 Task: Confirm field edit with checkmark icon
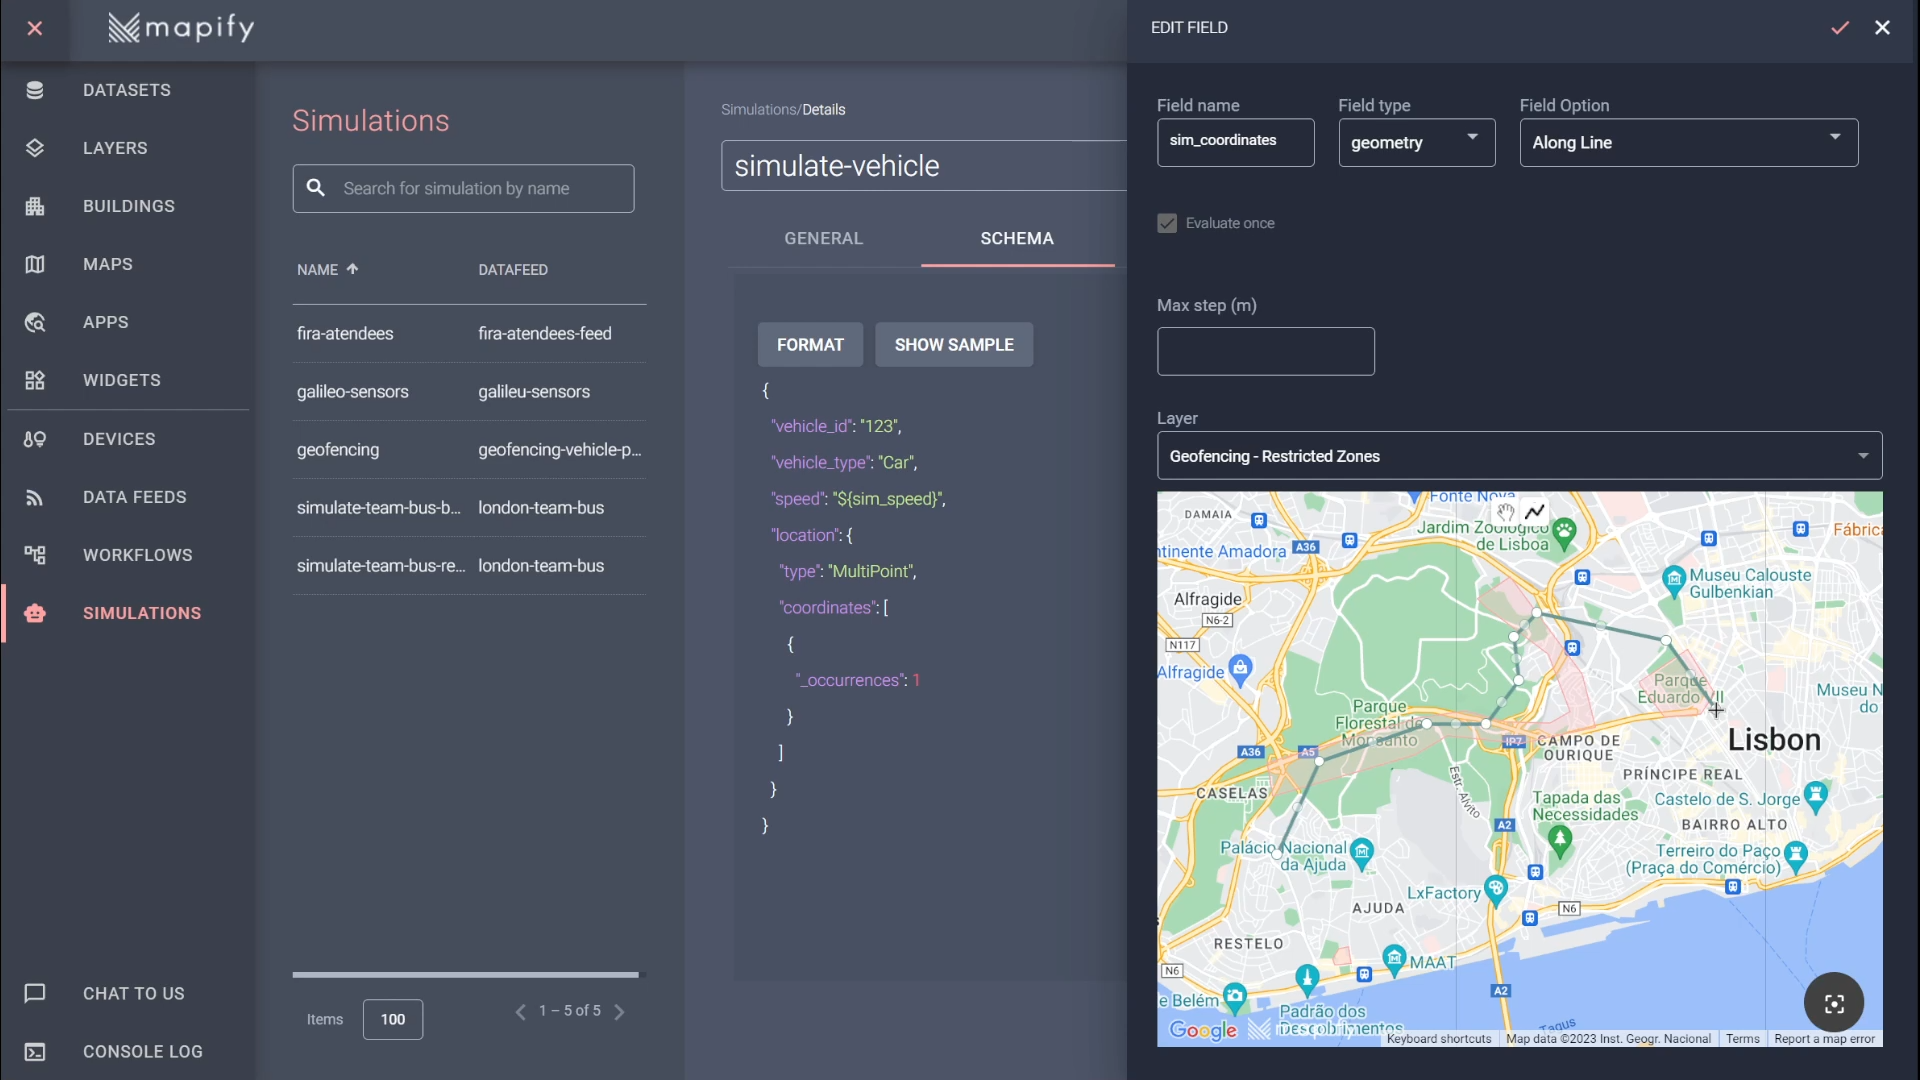click(1840, 28)
